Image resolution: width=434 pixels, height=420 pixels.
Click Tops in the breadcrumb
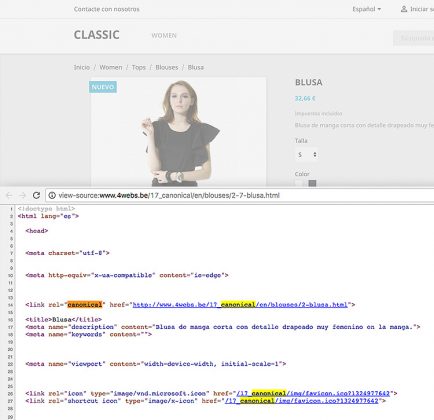click(139, 67)
